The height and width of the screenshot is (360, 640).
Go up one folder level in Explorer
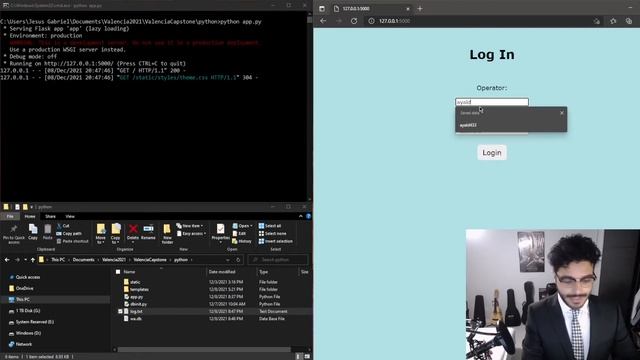pos(33,260)
